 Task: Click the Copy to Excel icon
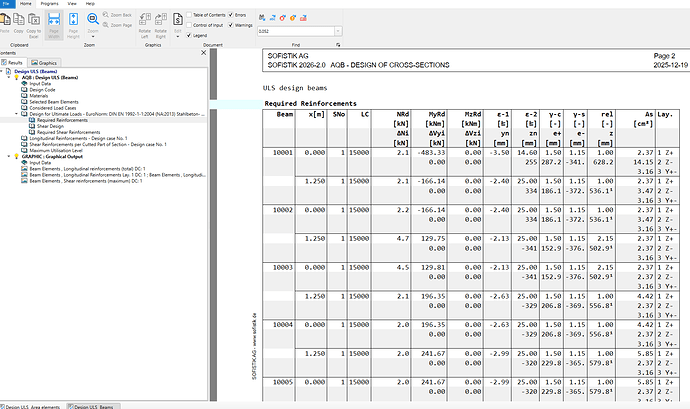point(35,20)
